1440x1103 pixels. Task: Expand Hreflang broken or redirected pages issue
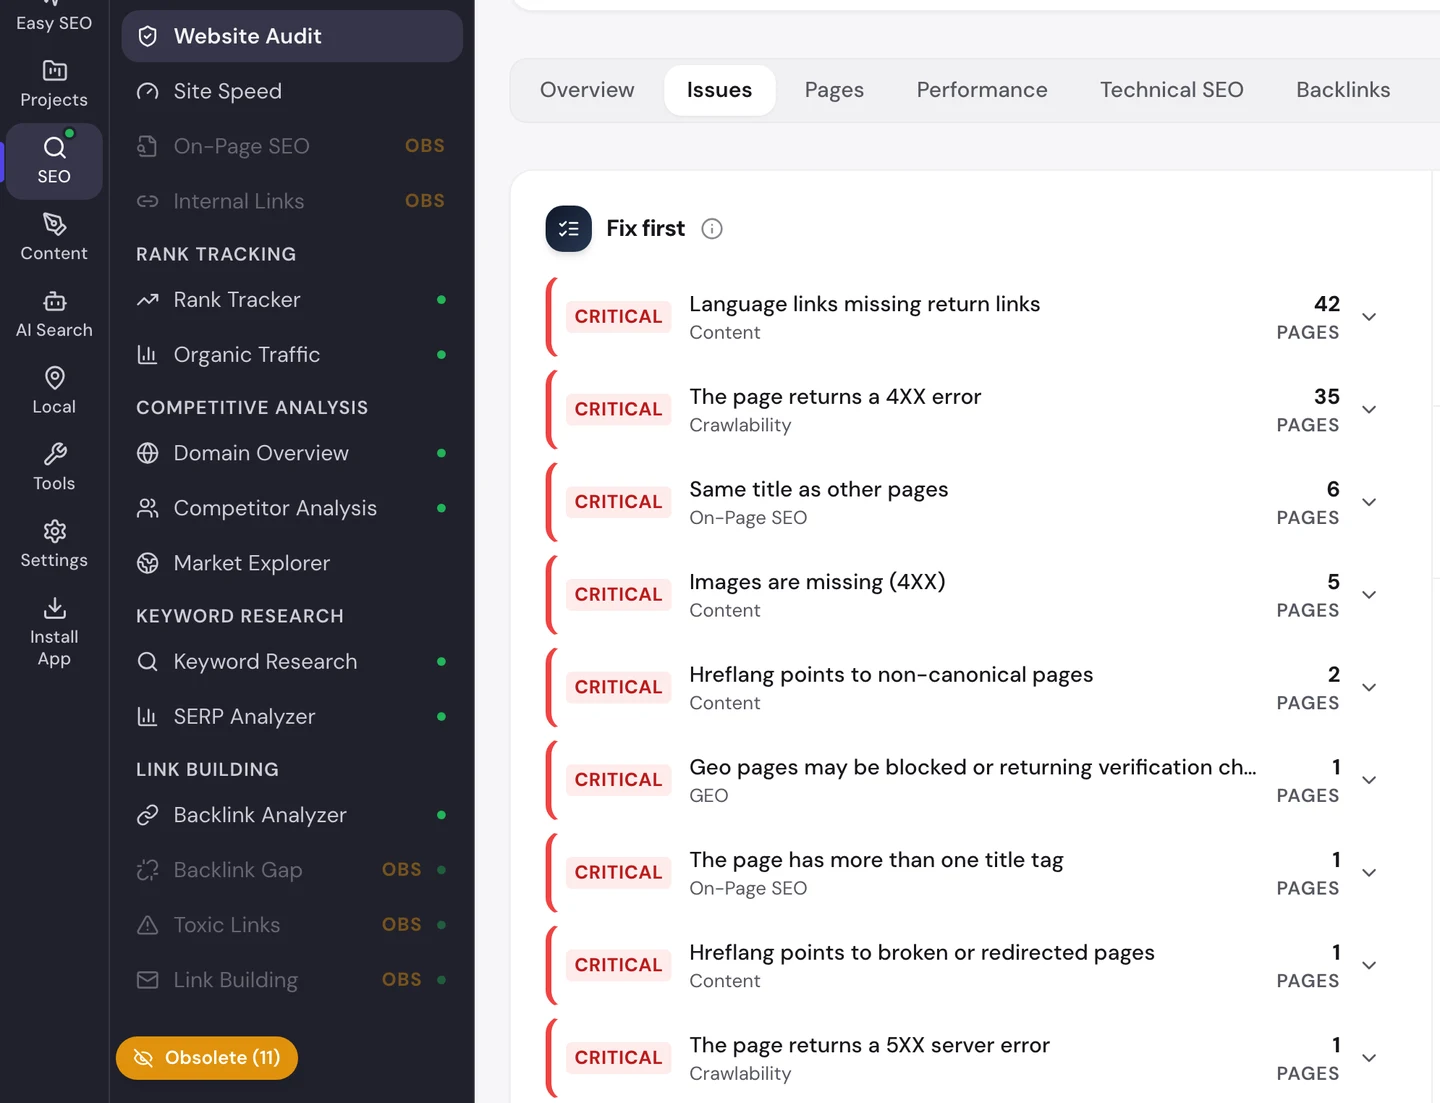1369,966
